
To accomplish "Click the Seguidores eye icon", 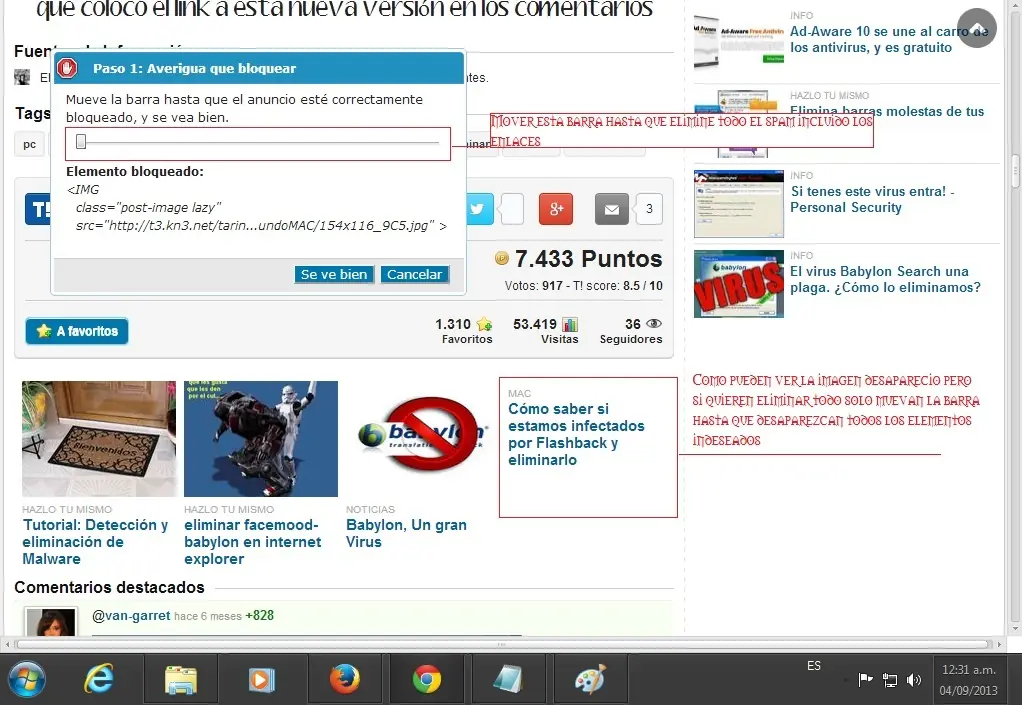I will coord(654,323).
